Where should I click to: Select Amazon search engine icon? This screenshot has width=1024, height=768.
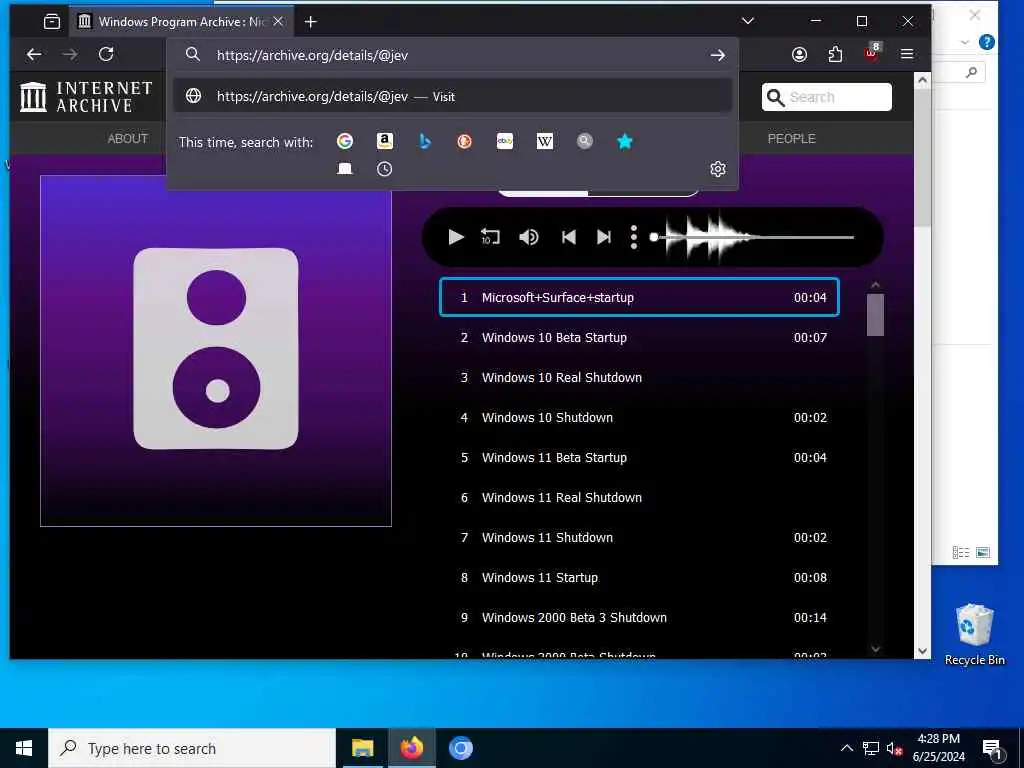click(x=385, y=141)
